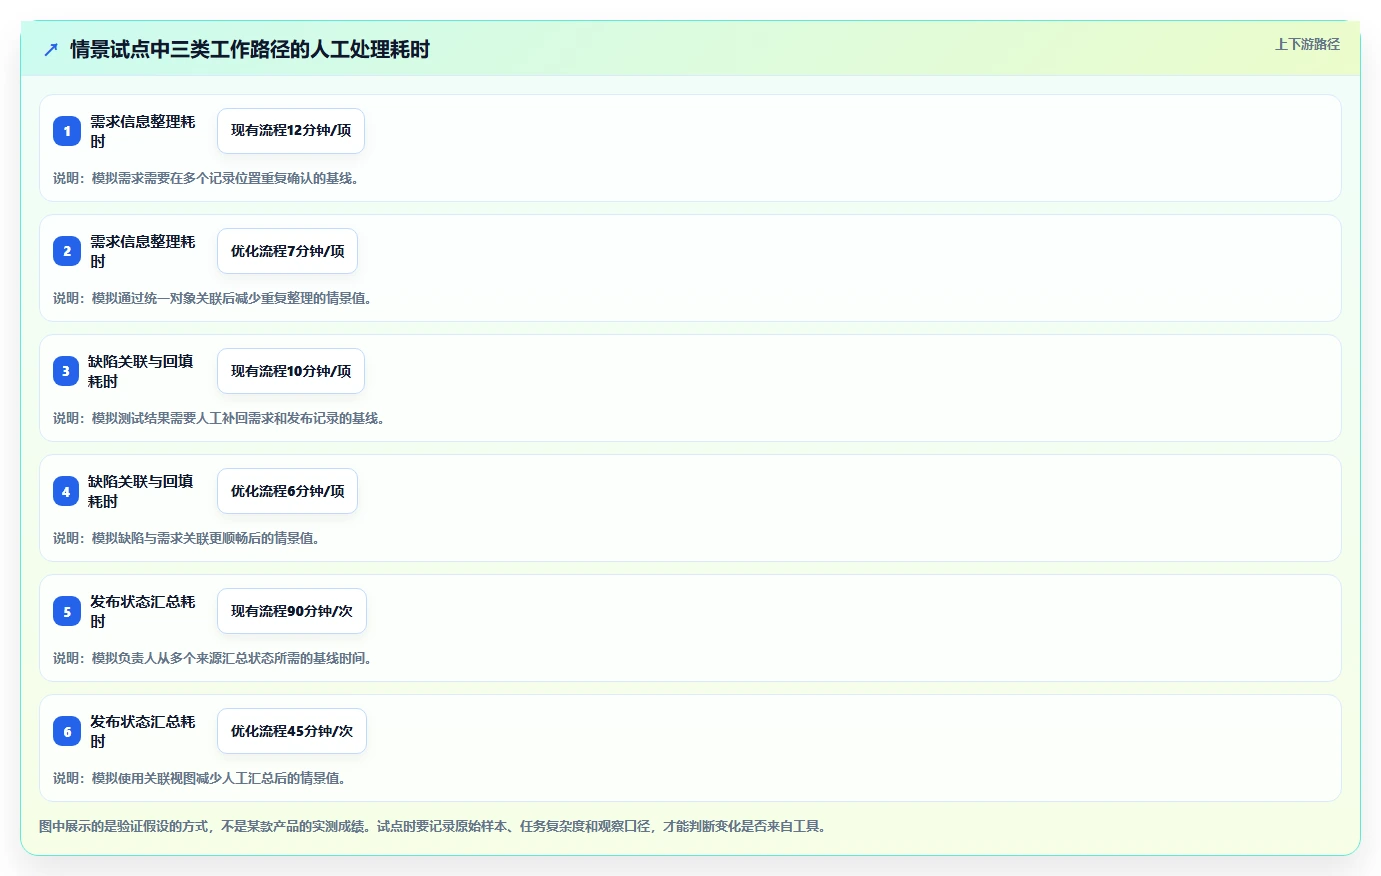Image resolution: width=1381 pixels, height=876 pixels.
Task: Click the footer note starting 图中展示的是验证假设的方式
Action: (x=433, y=826)
